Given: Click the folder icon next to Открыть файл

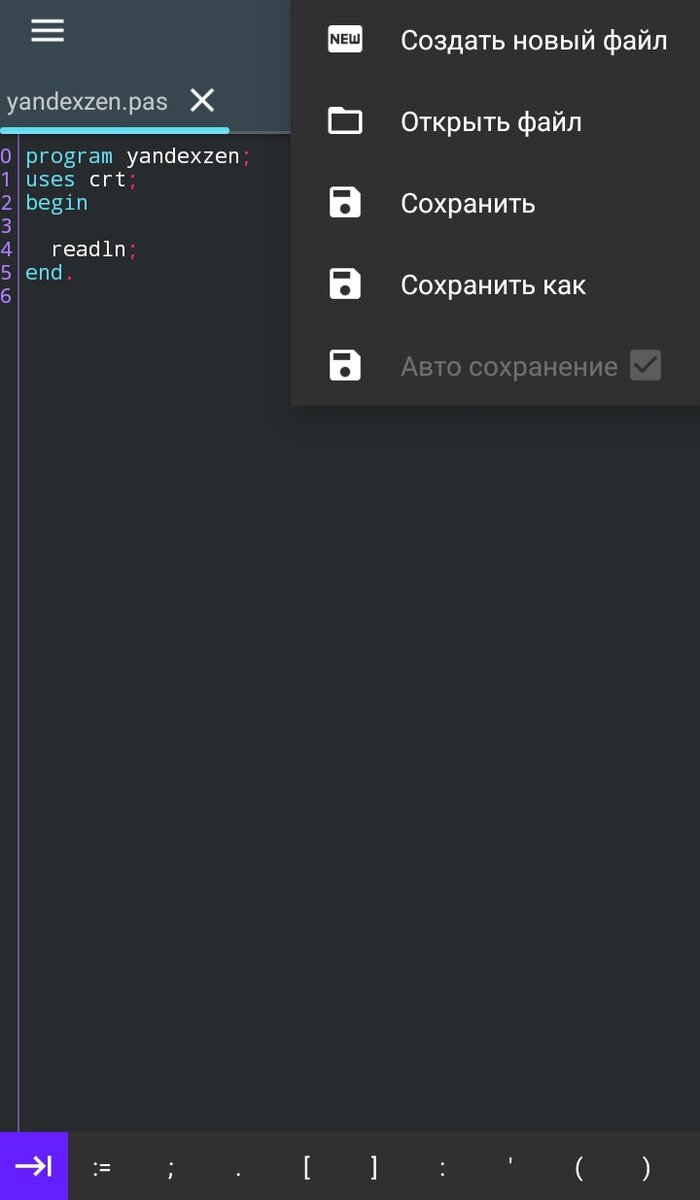Looking at the screenshot, I should [x=345, y=120].
